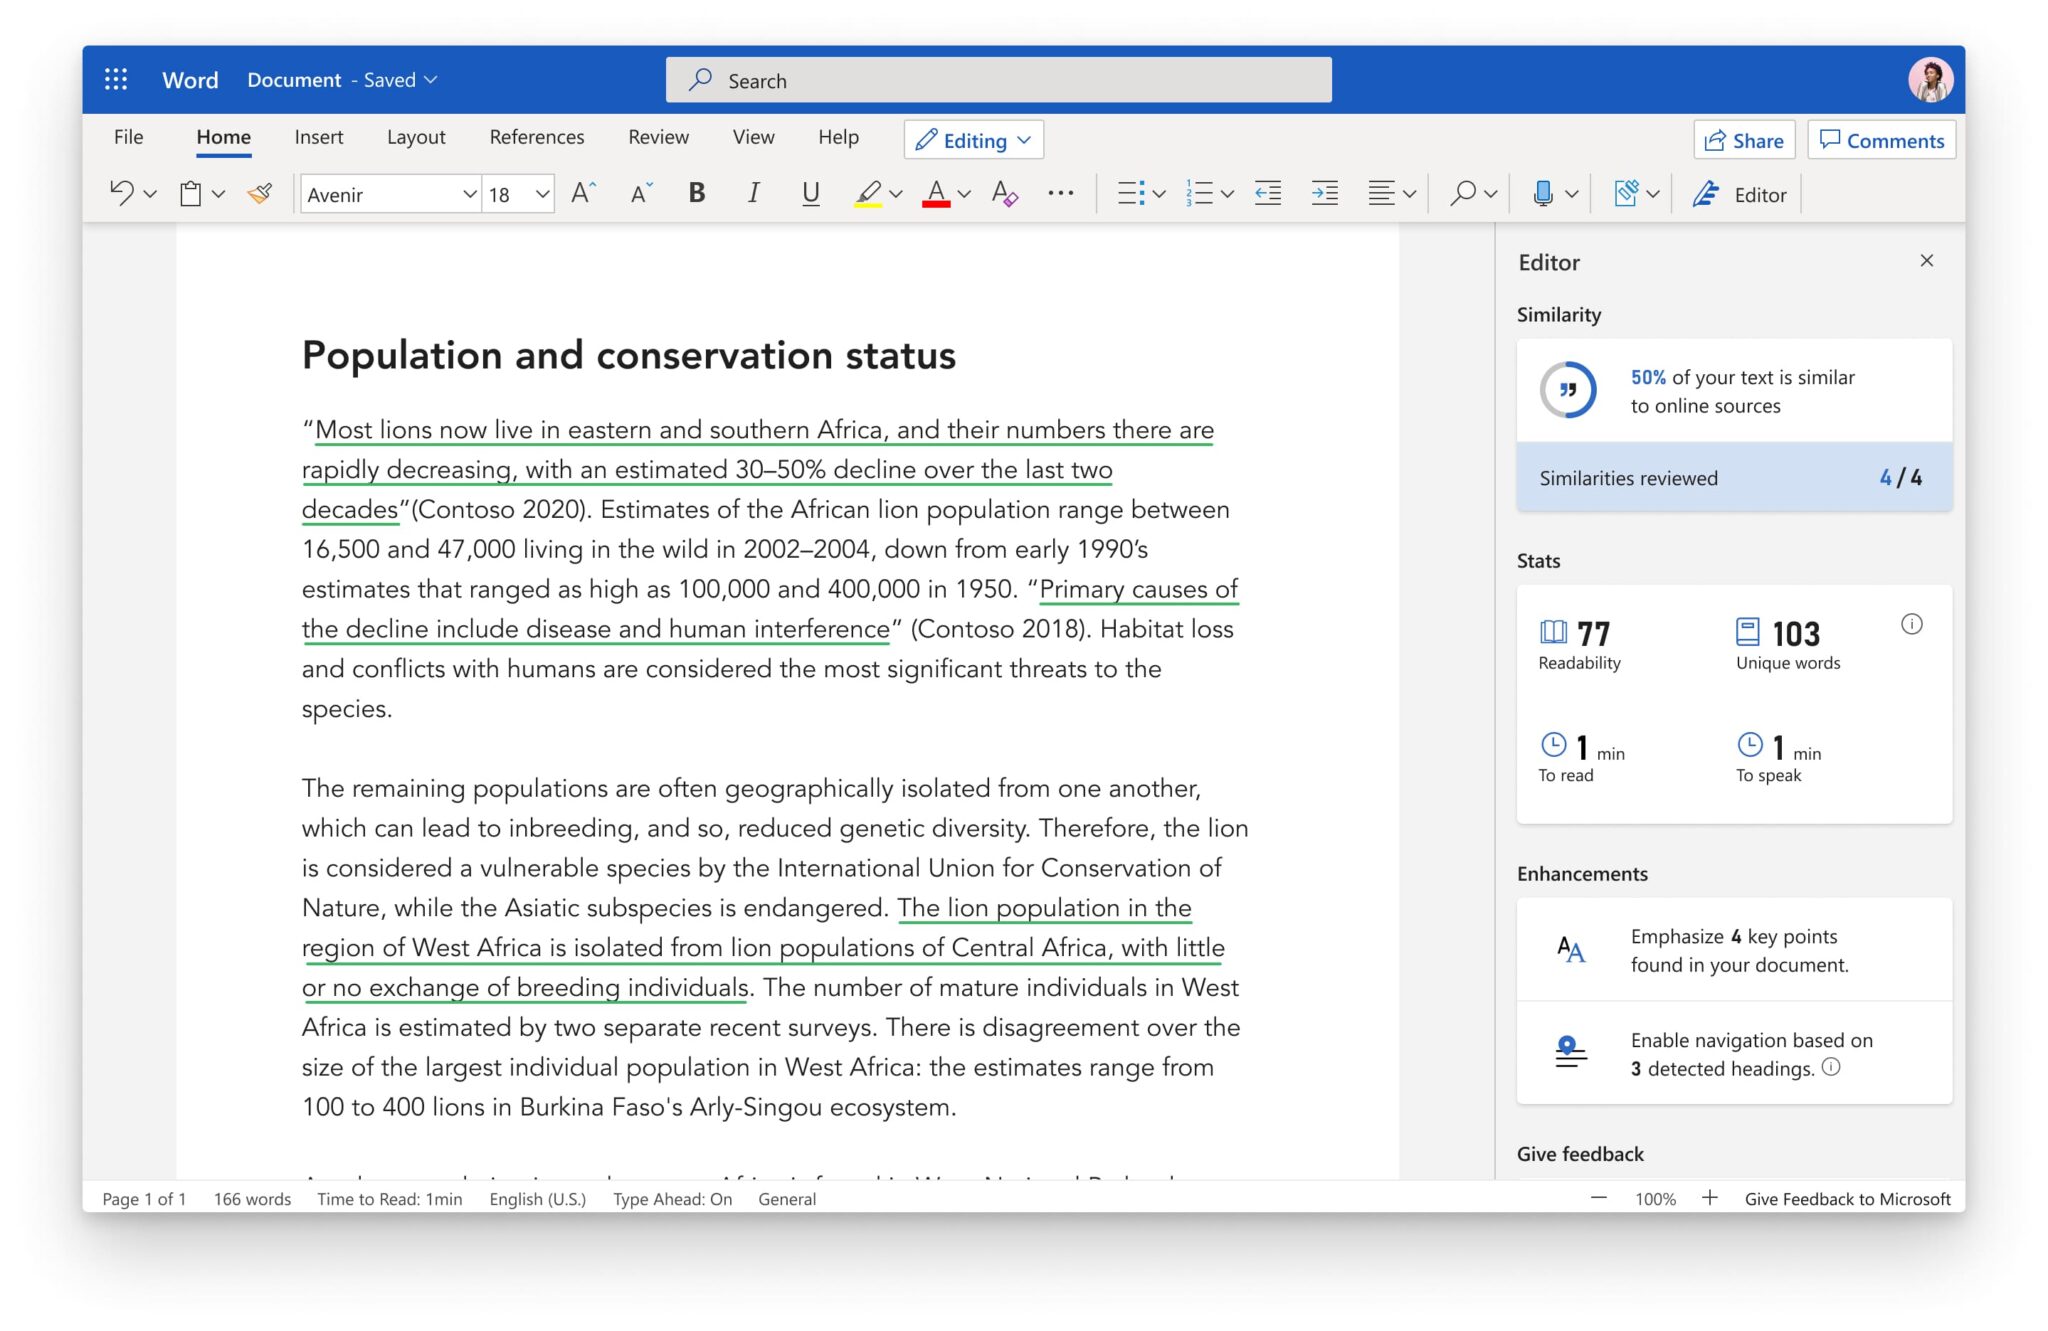Screen dimensions: 2048x1331
Task: Select the Format Painter icon
Action: [258, 193]
